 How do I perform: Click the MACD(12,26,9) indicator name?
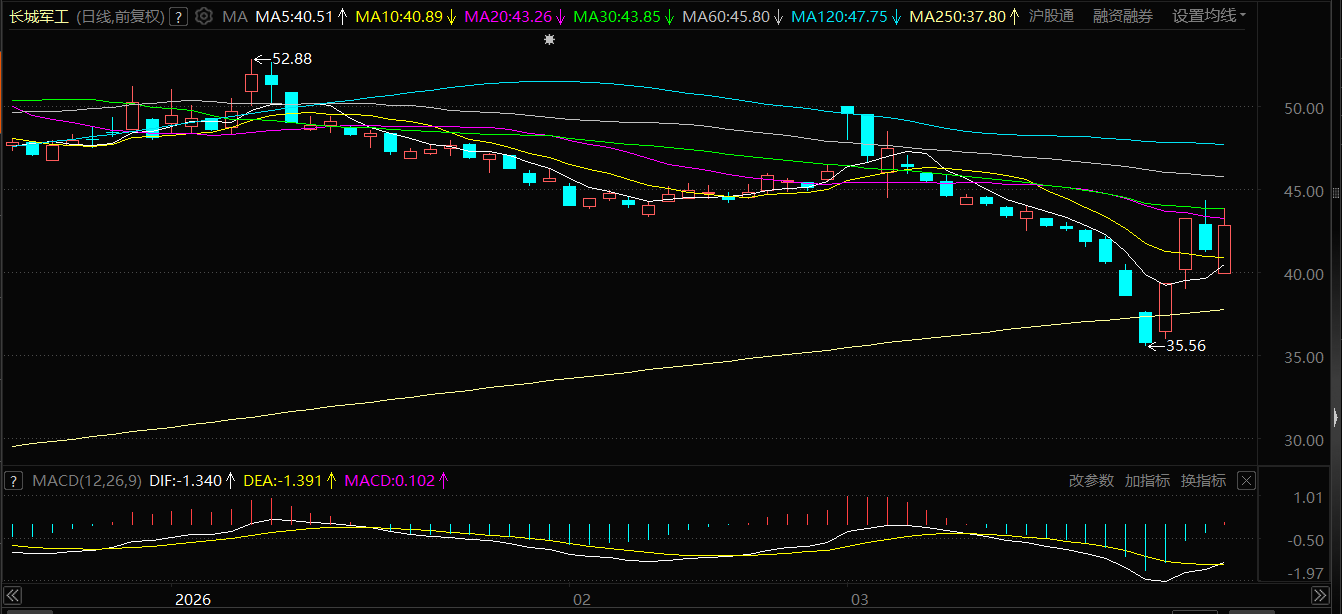pos(86,481)
